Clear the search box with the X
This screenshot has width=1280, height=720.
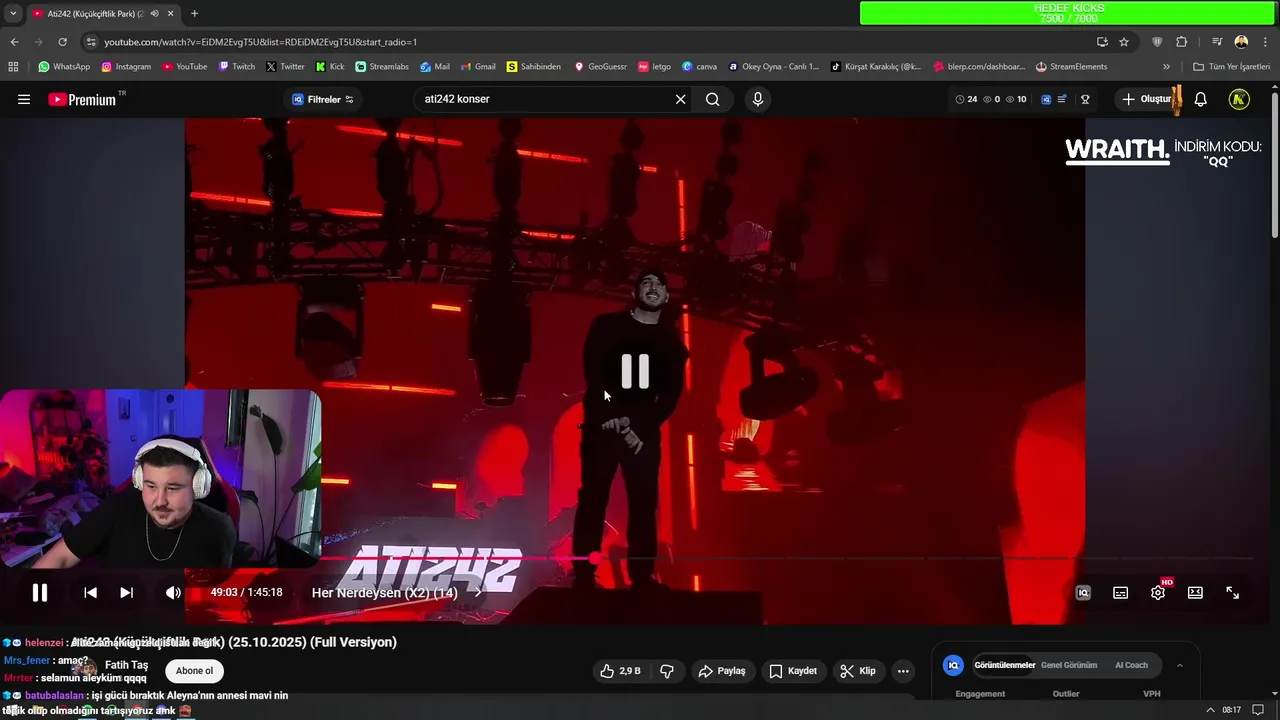pos(680,99)
